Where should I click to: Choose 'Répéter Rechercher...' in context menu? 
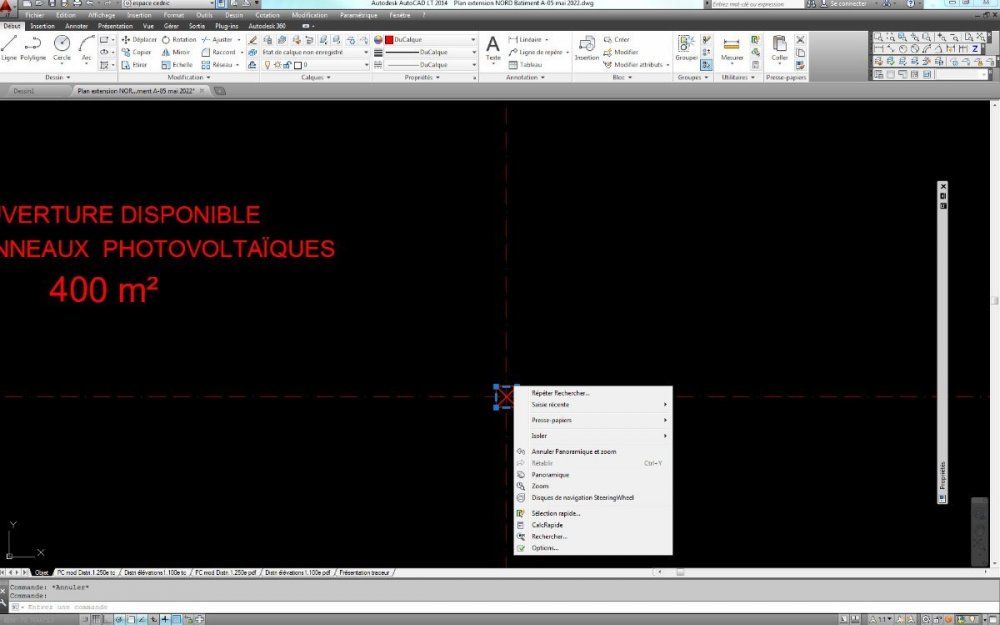tap(592, 393)
